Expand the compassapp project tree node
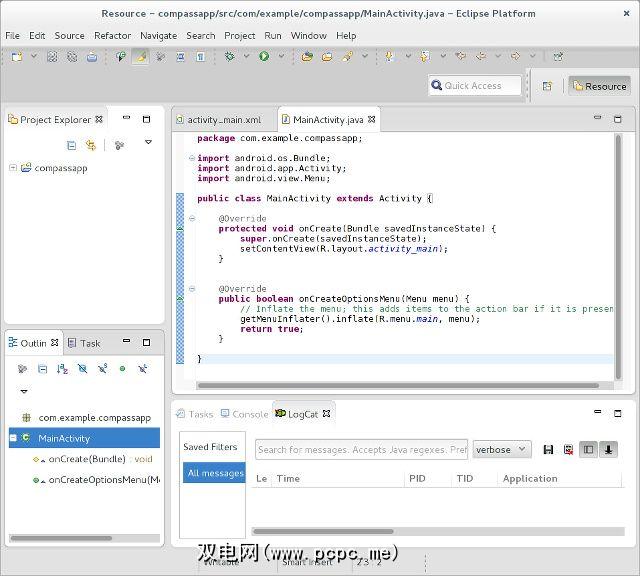The image size is (640, 576). pyautogui.click(x=13, y=168)
